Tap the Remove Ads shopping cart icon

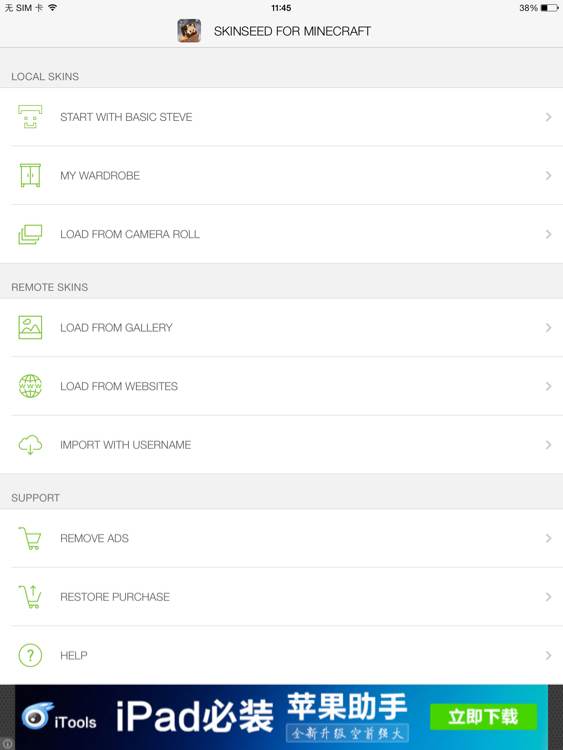[x=30, y=538]
